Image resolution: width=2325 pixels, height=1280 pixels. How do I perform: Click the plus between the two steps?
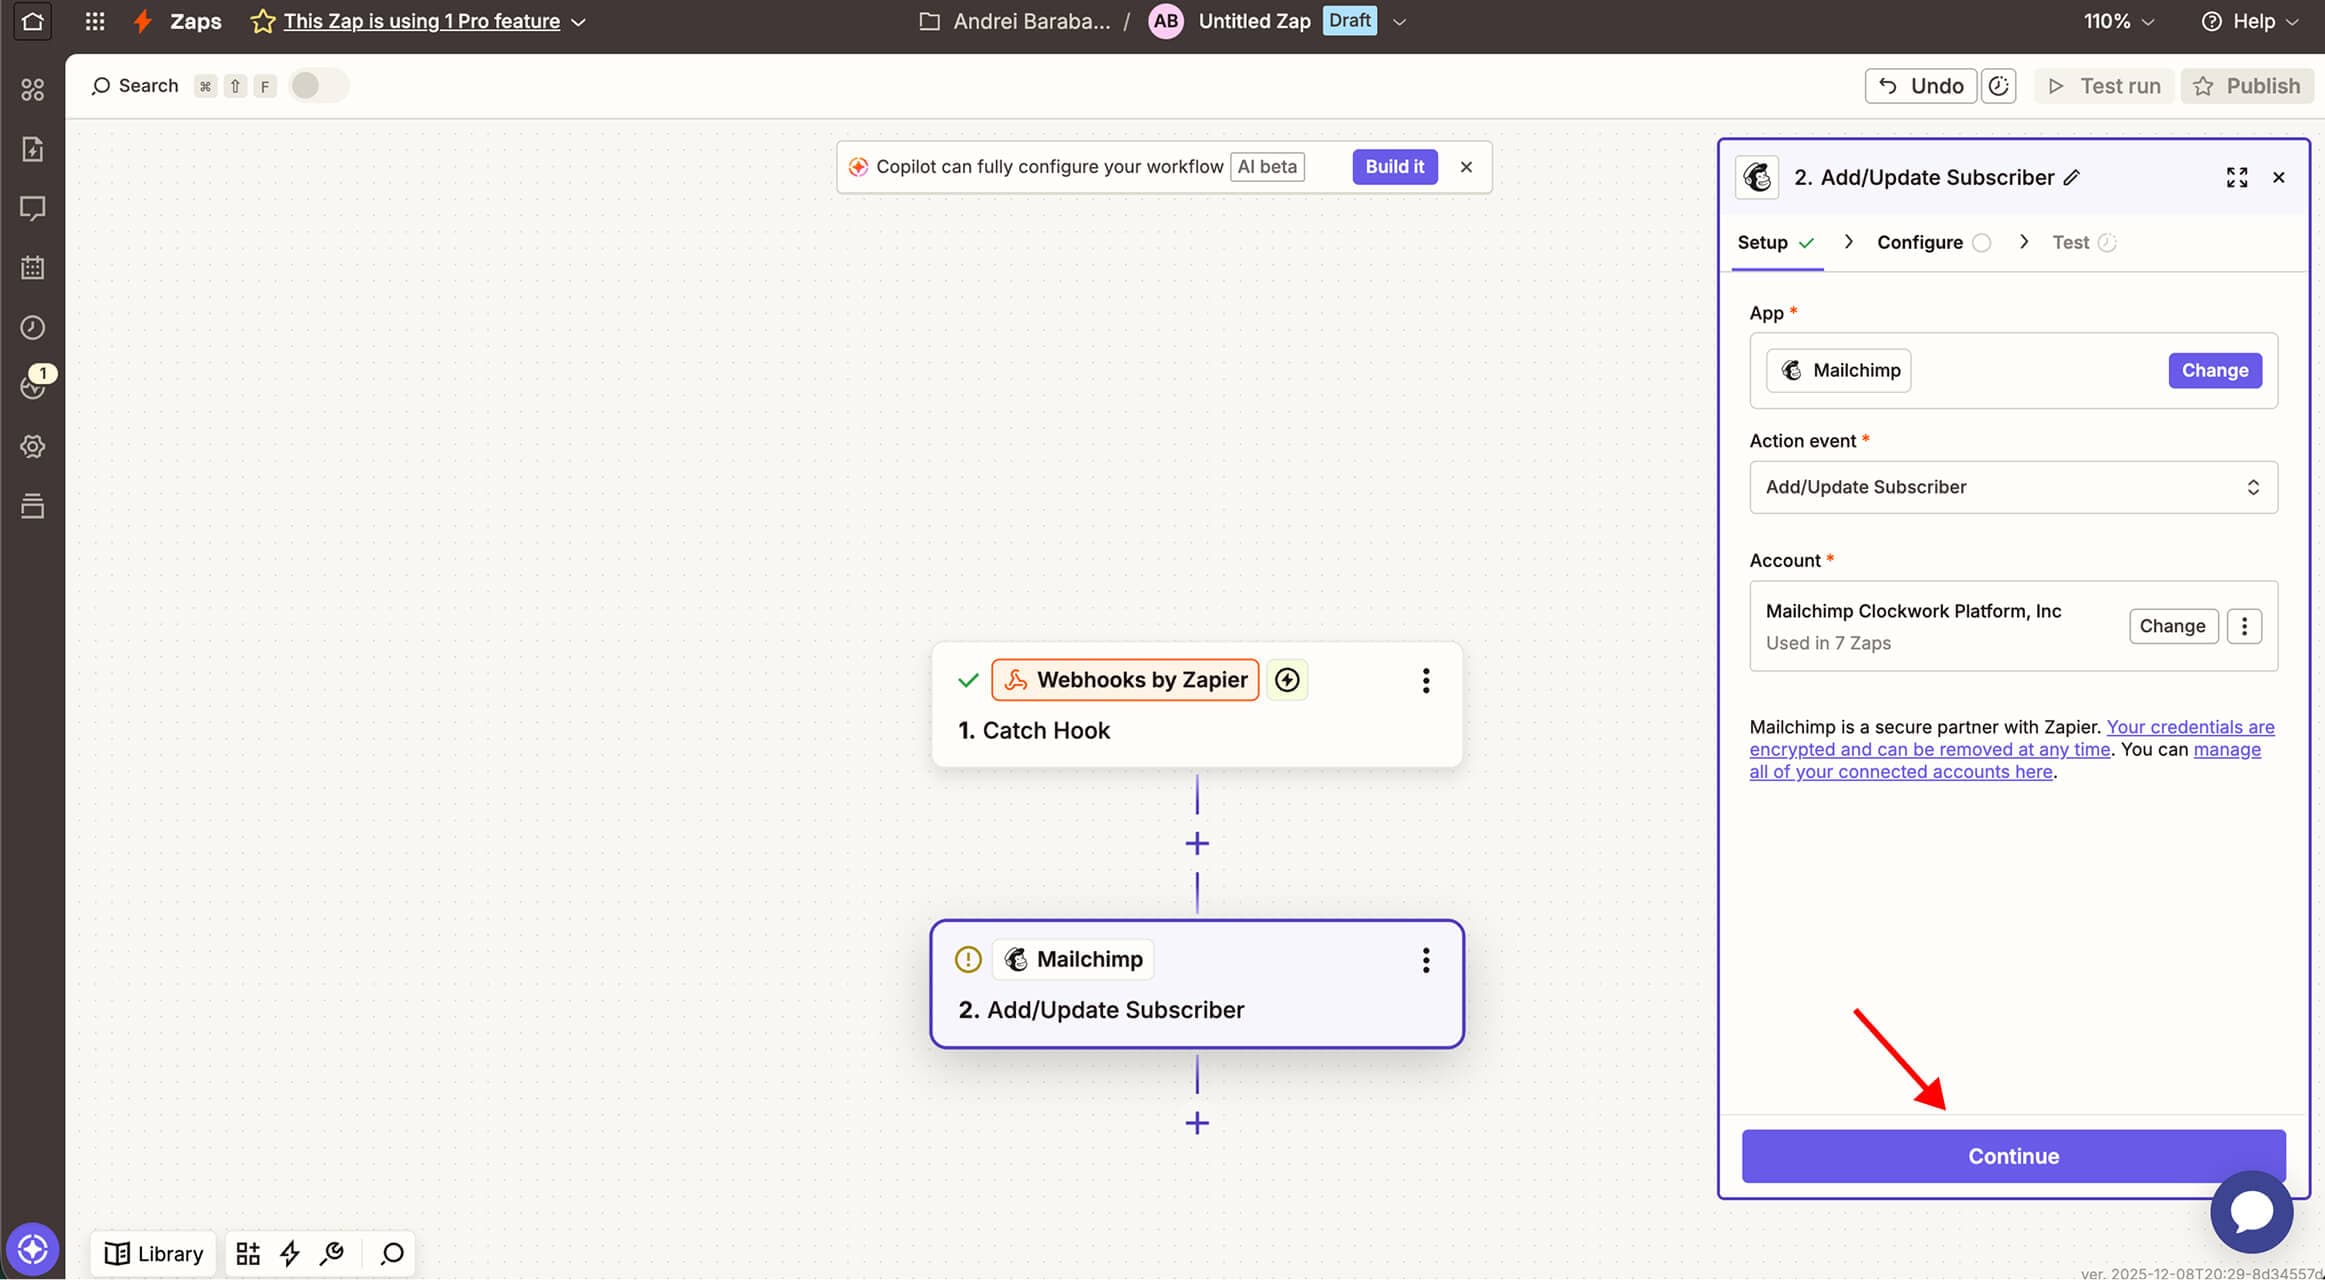click(1197, 844)
